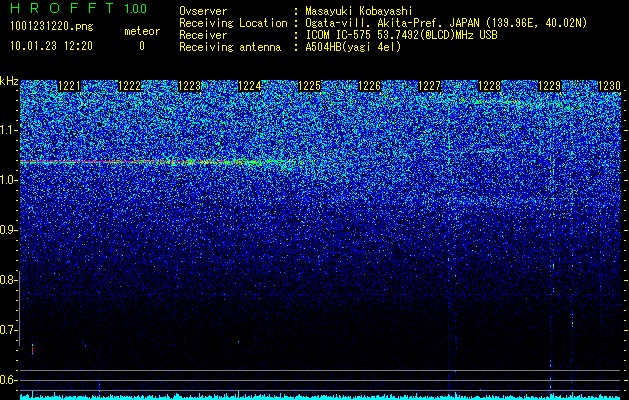This screenshot has width=629, height=400.
Task: Click the kHz axis unit label
Action: 9,81
